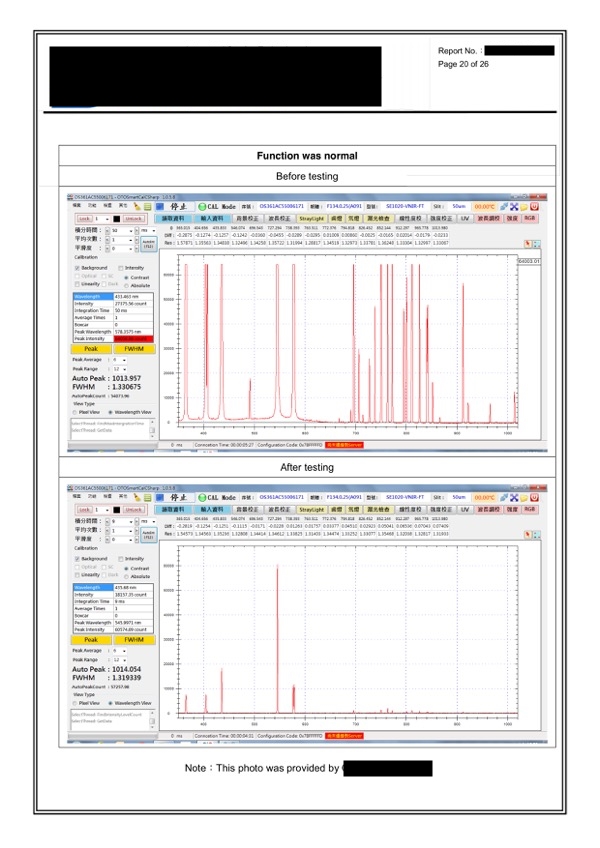600x848 pixels.
Task: Click the blue square icon left of 停止 in After testing
Action: [160, 497]
